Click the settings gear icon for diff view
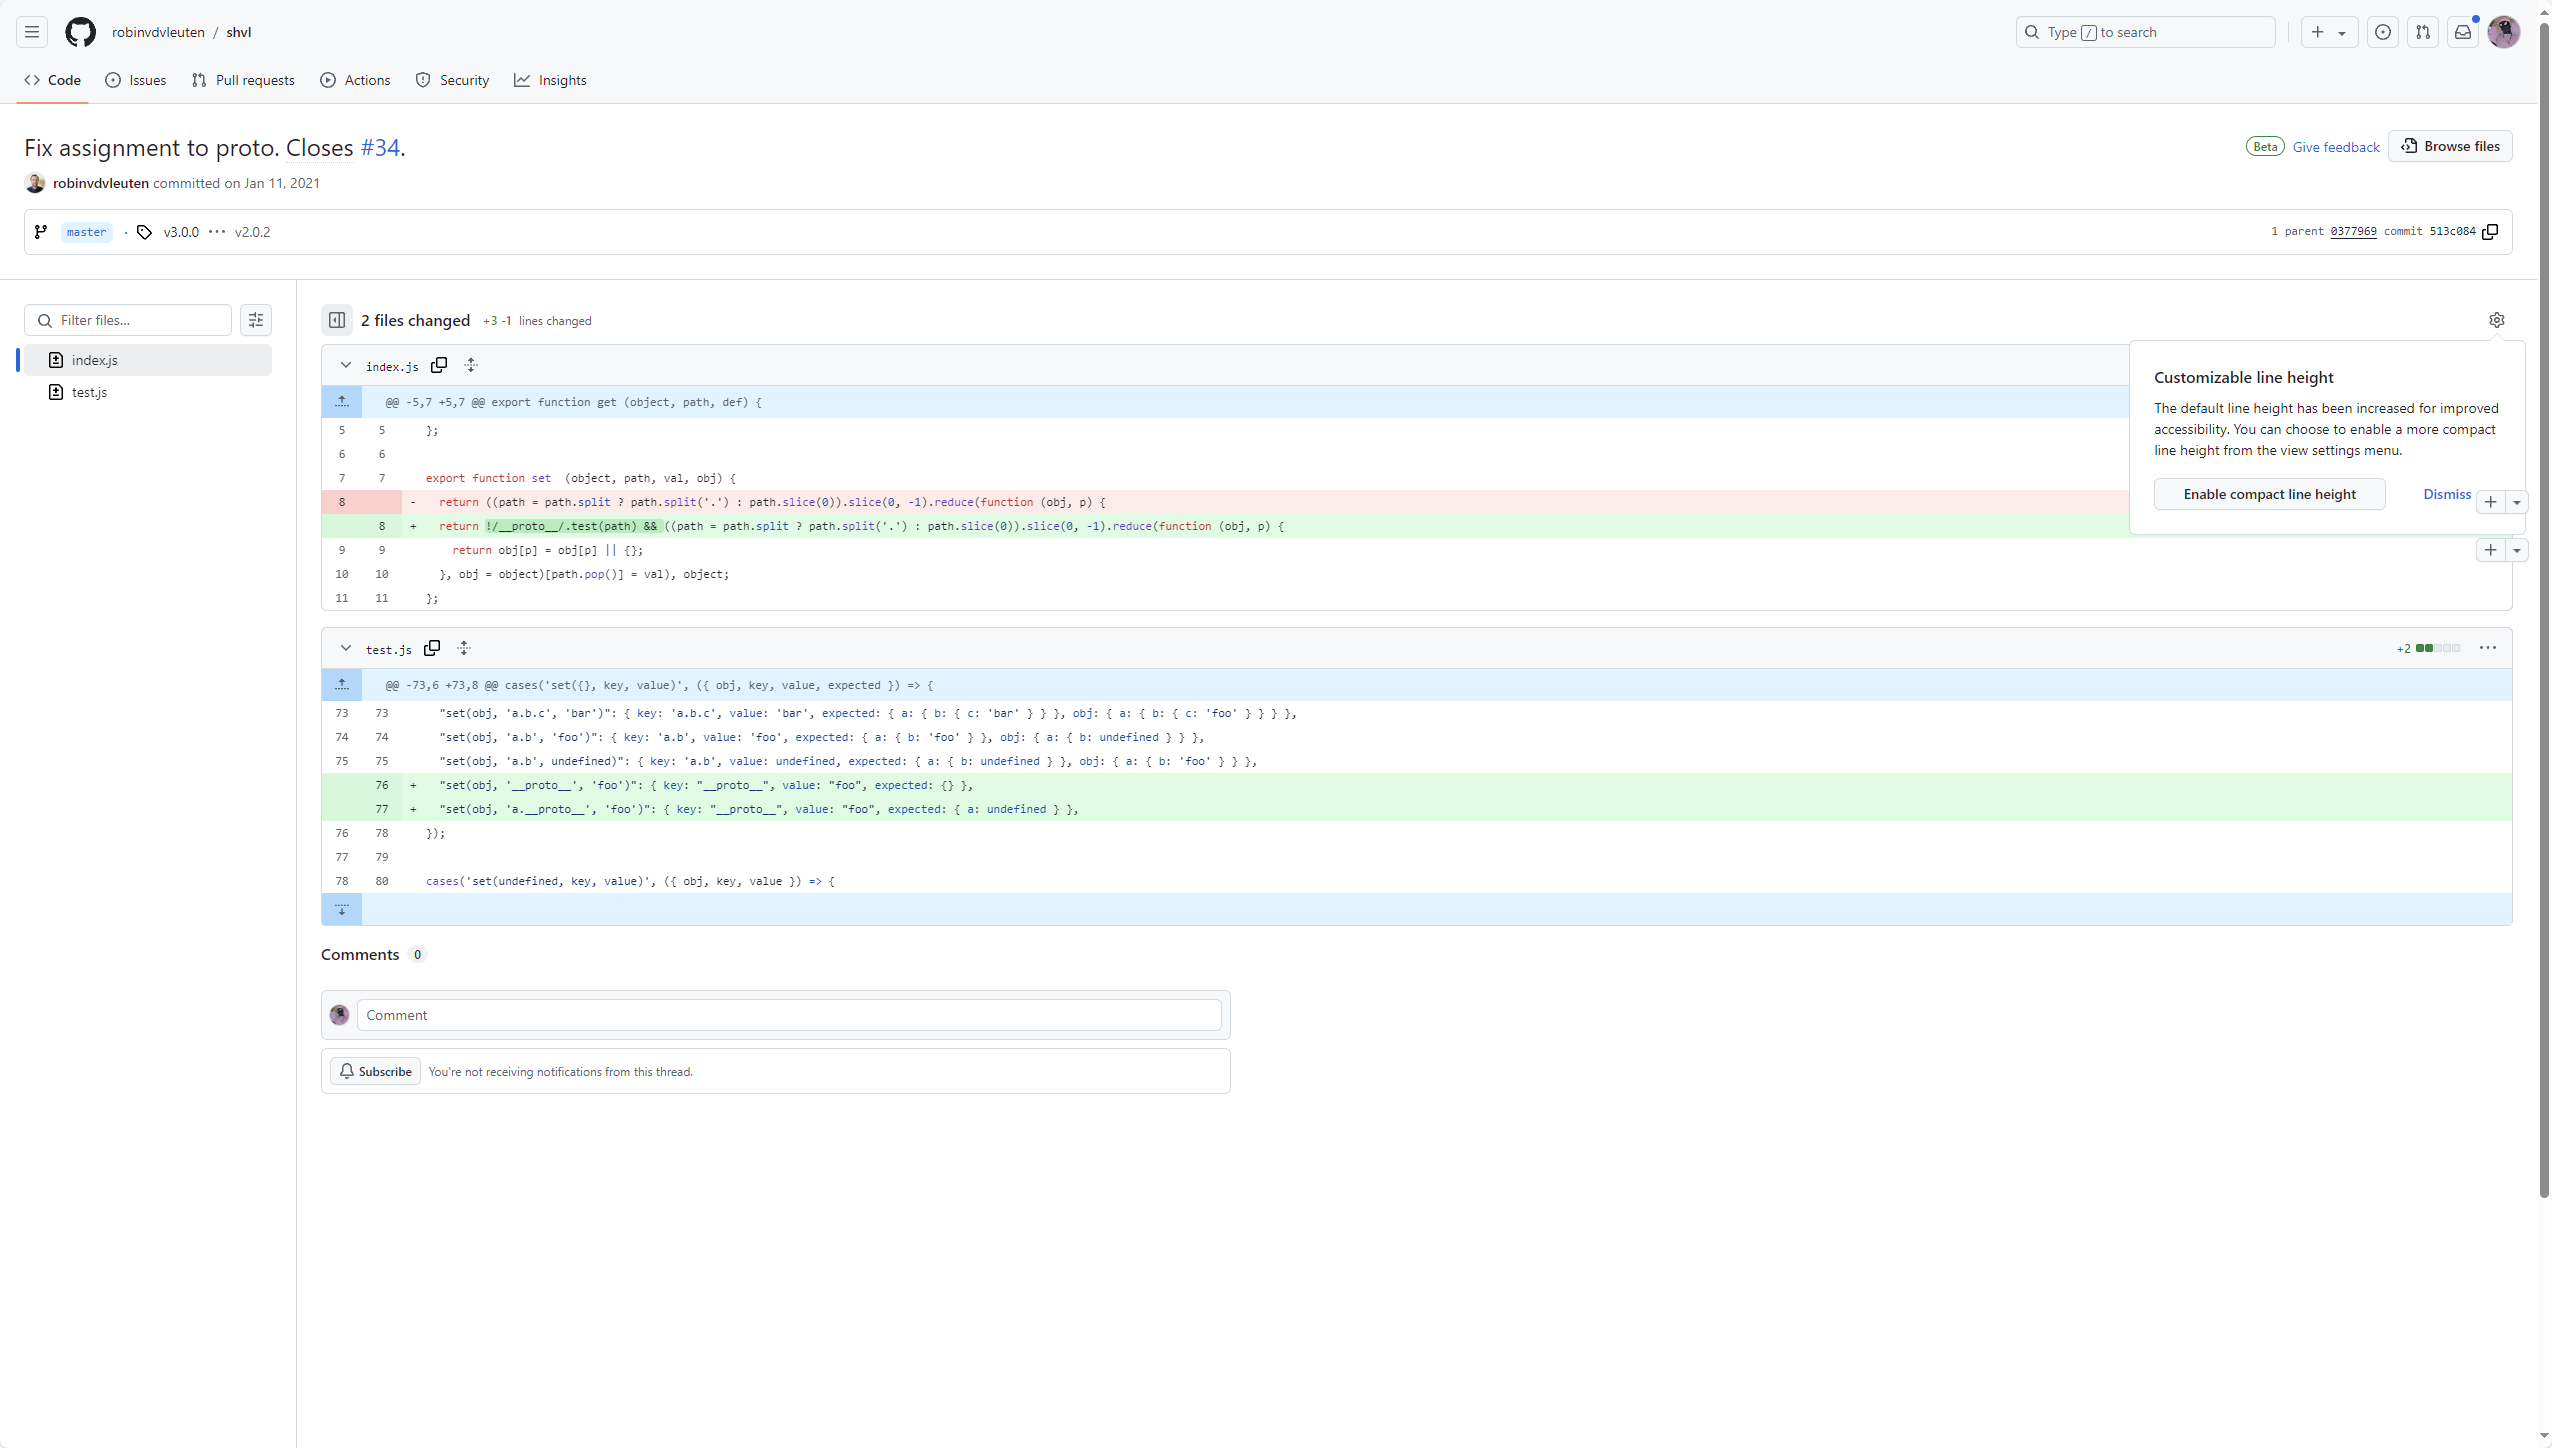 2498,319
